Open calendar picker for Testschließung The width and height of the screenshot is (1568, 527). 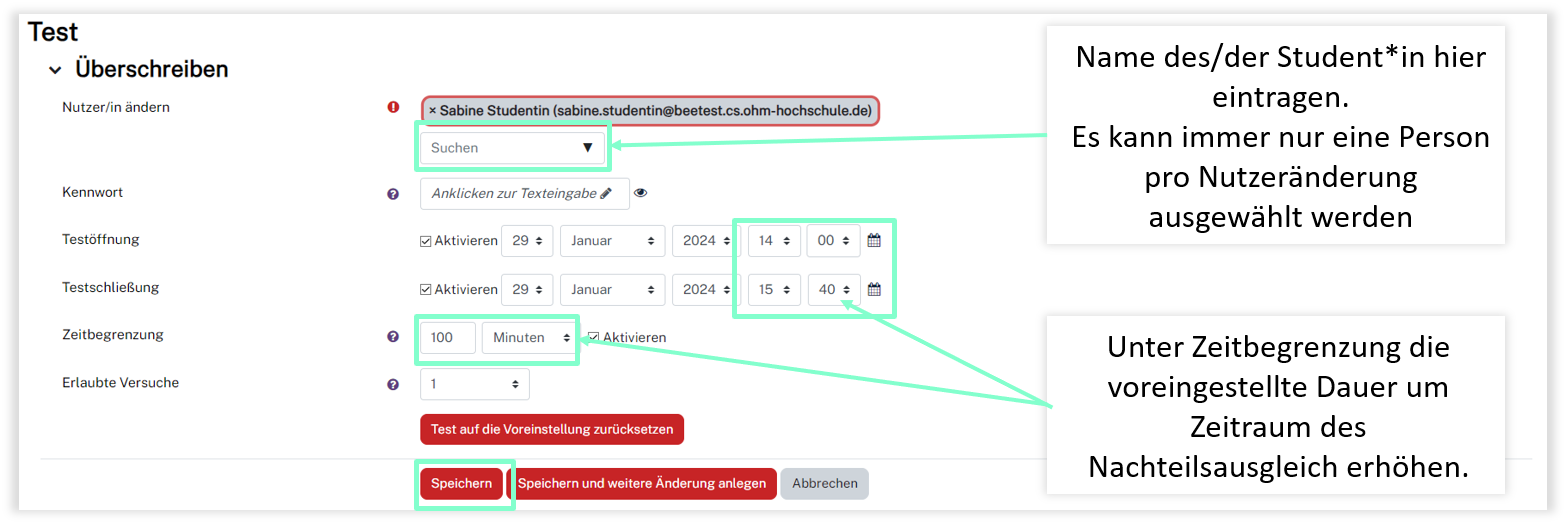click(x=874, y=289)
